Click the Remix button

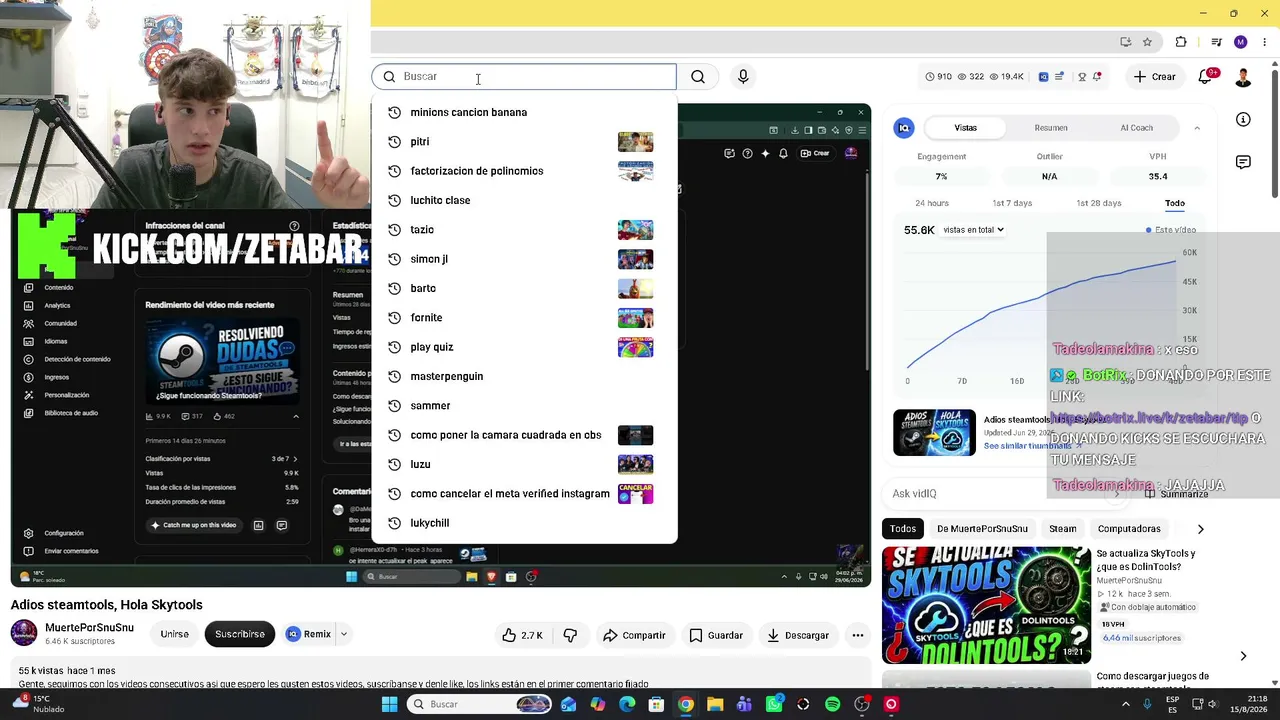coord(309,635)
